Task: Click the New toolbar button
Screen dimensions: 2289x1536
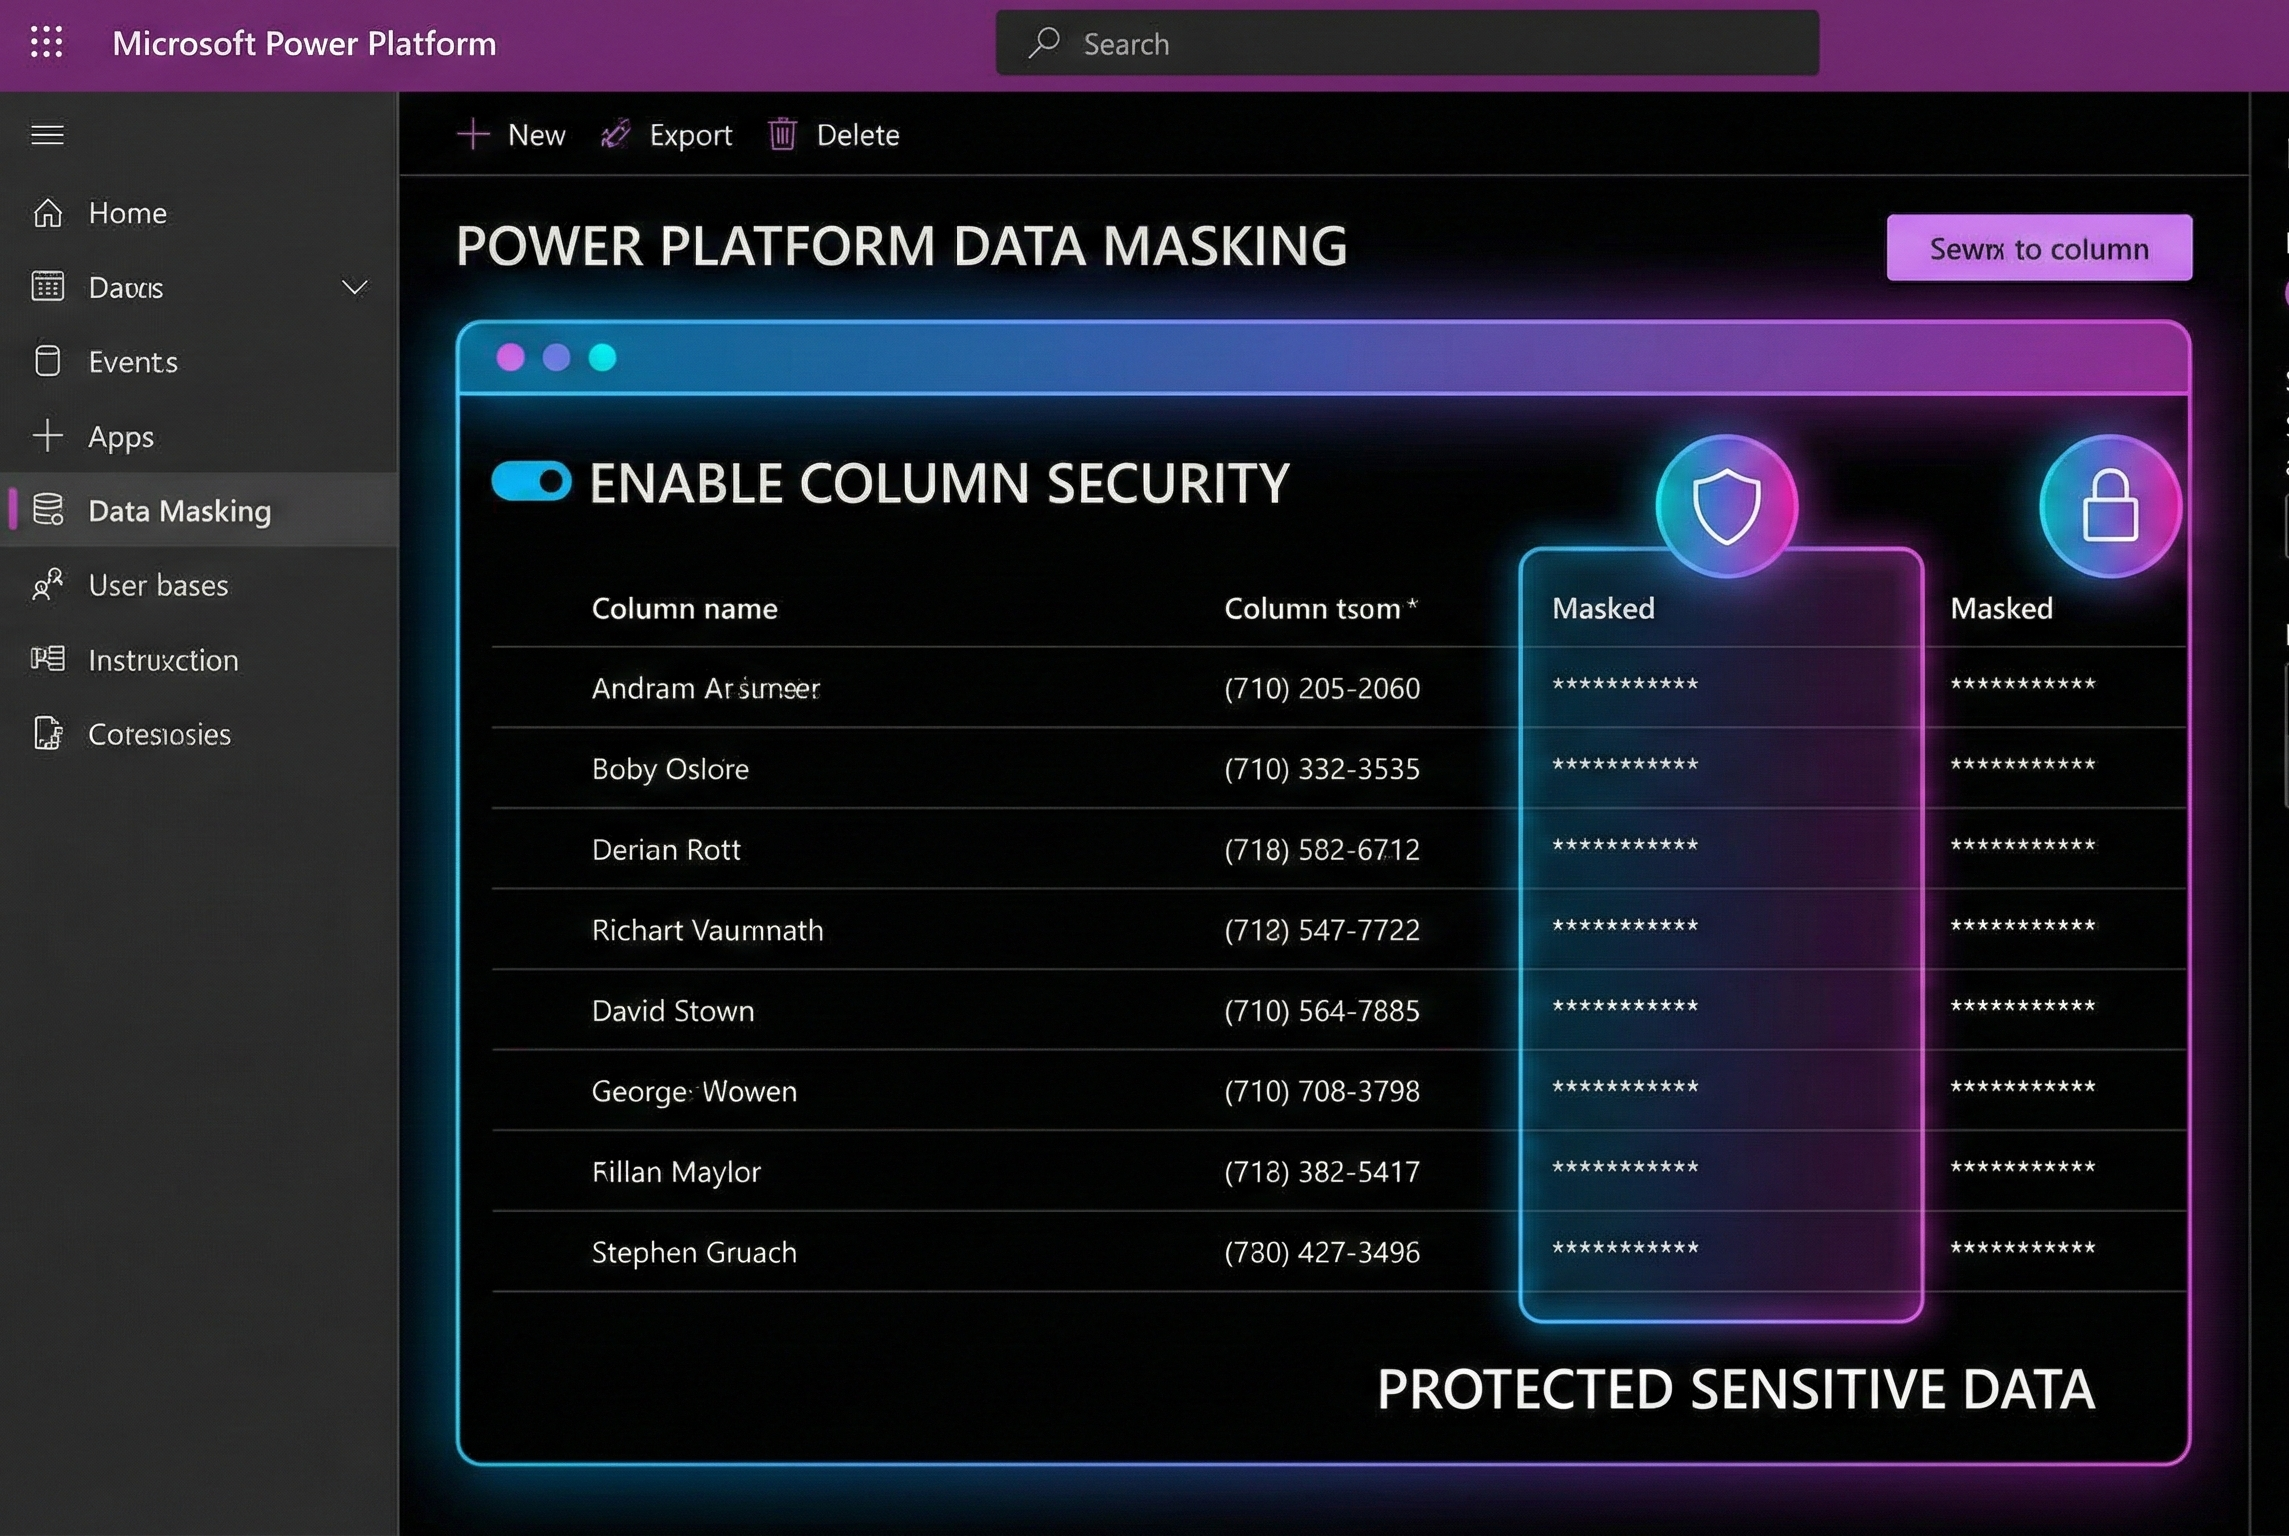Action: [512, 134]
